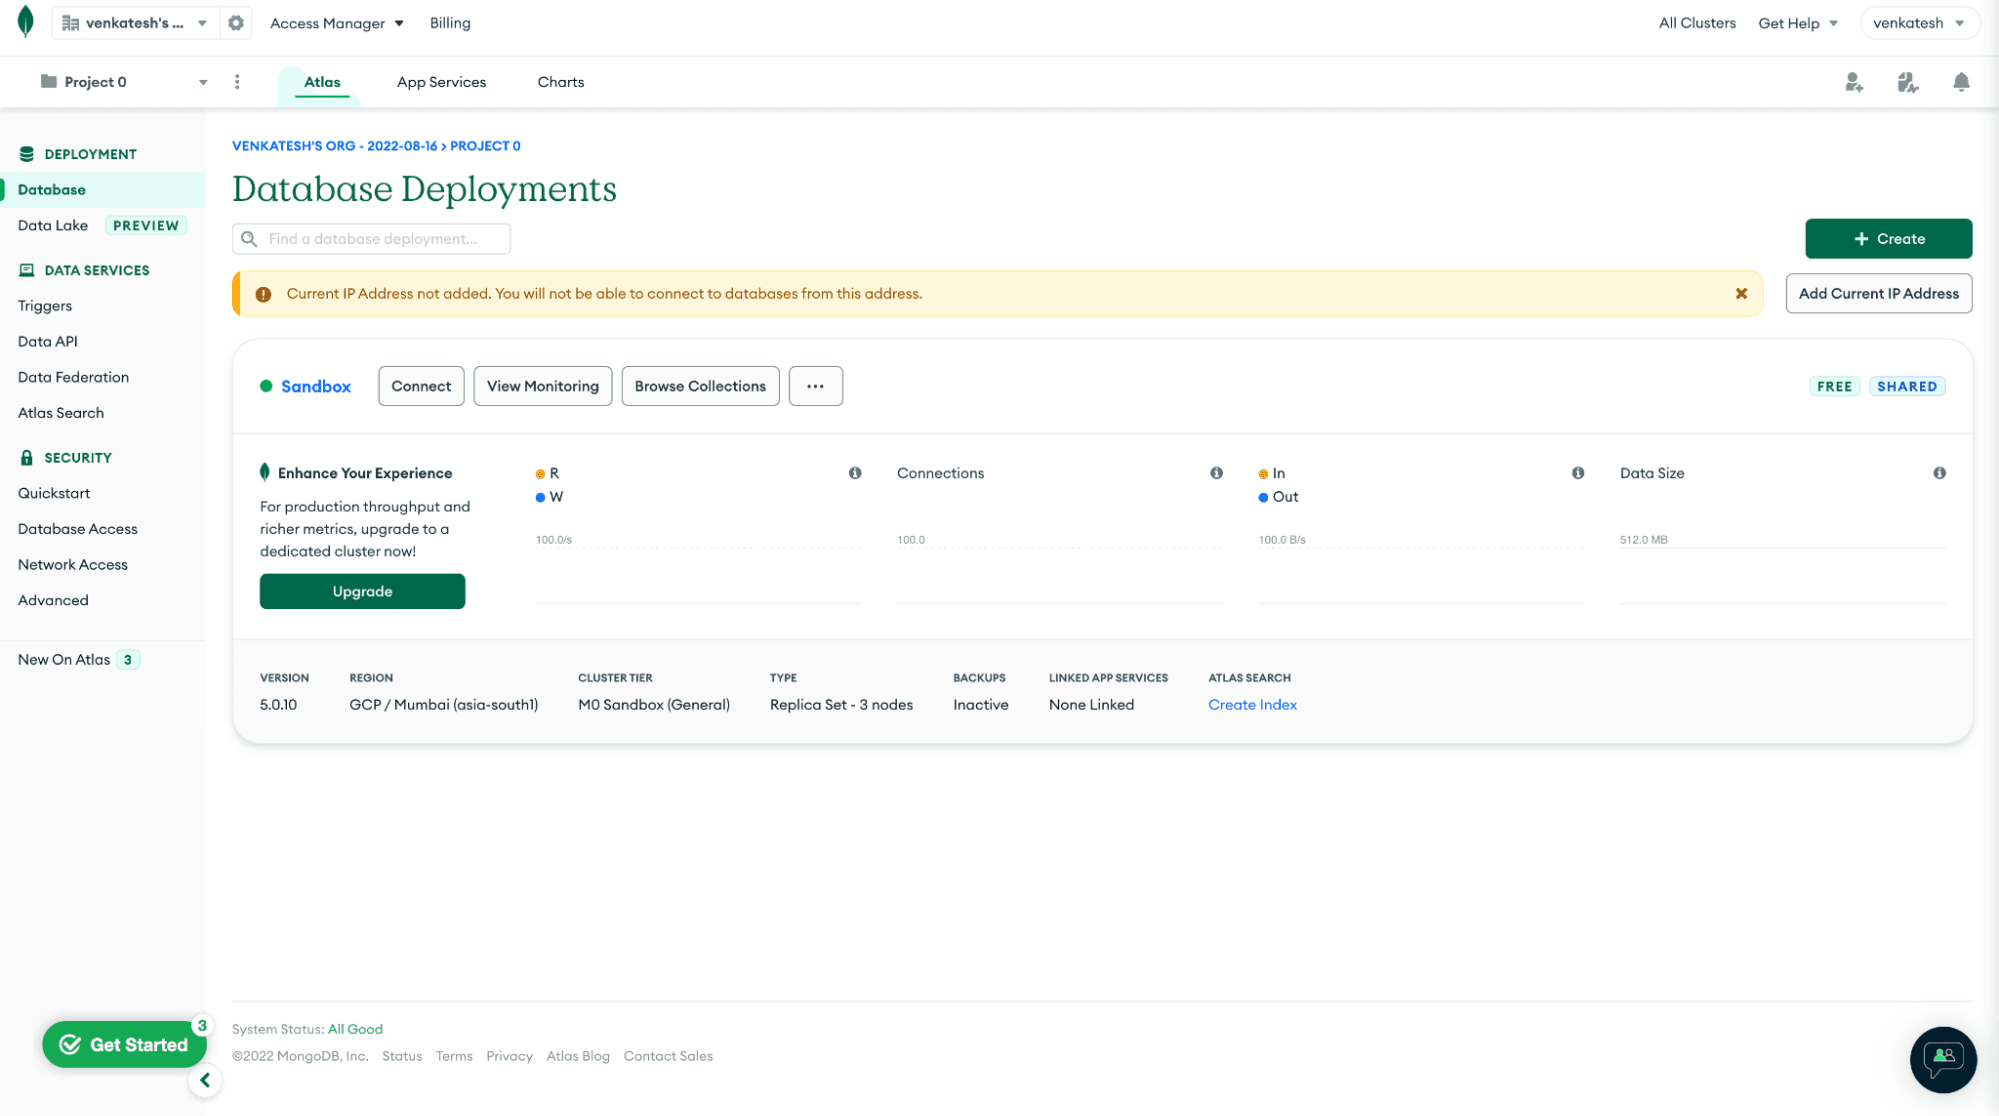Open organization selector dropdown
The width and height of the screenshot is (1999, 1116).
point(136,23)
